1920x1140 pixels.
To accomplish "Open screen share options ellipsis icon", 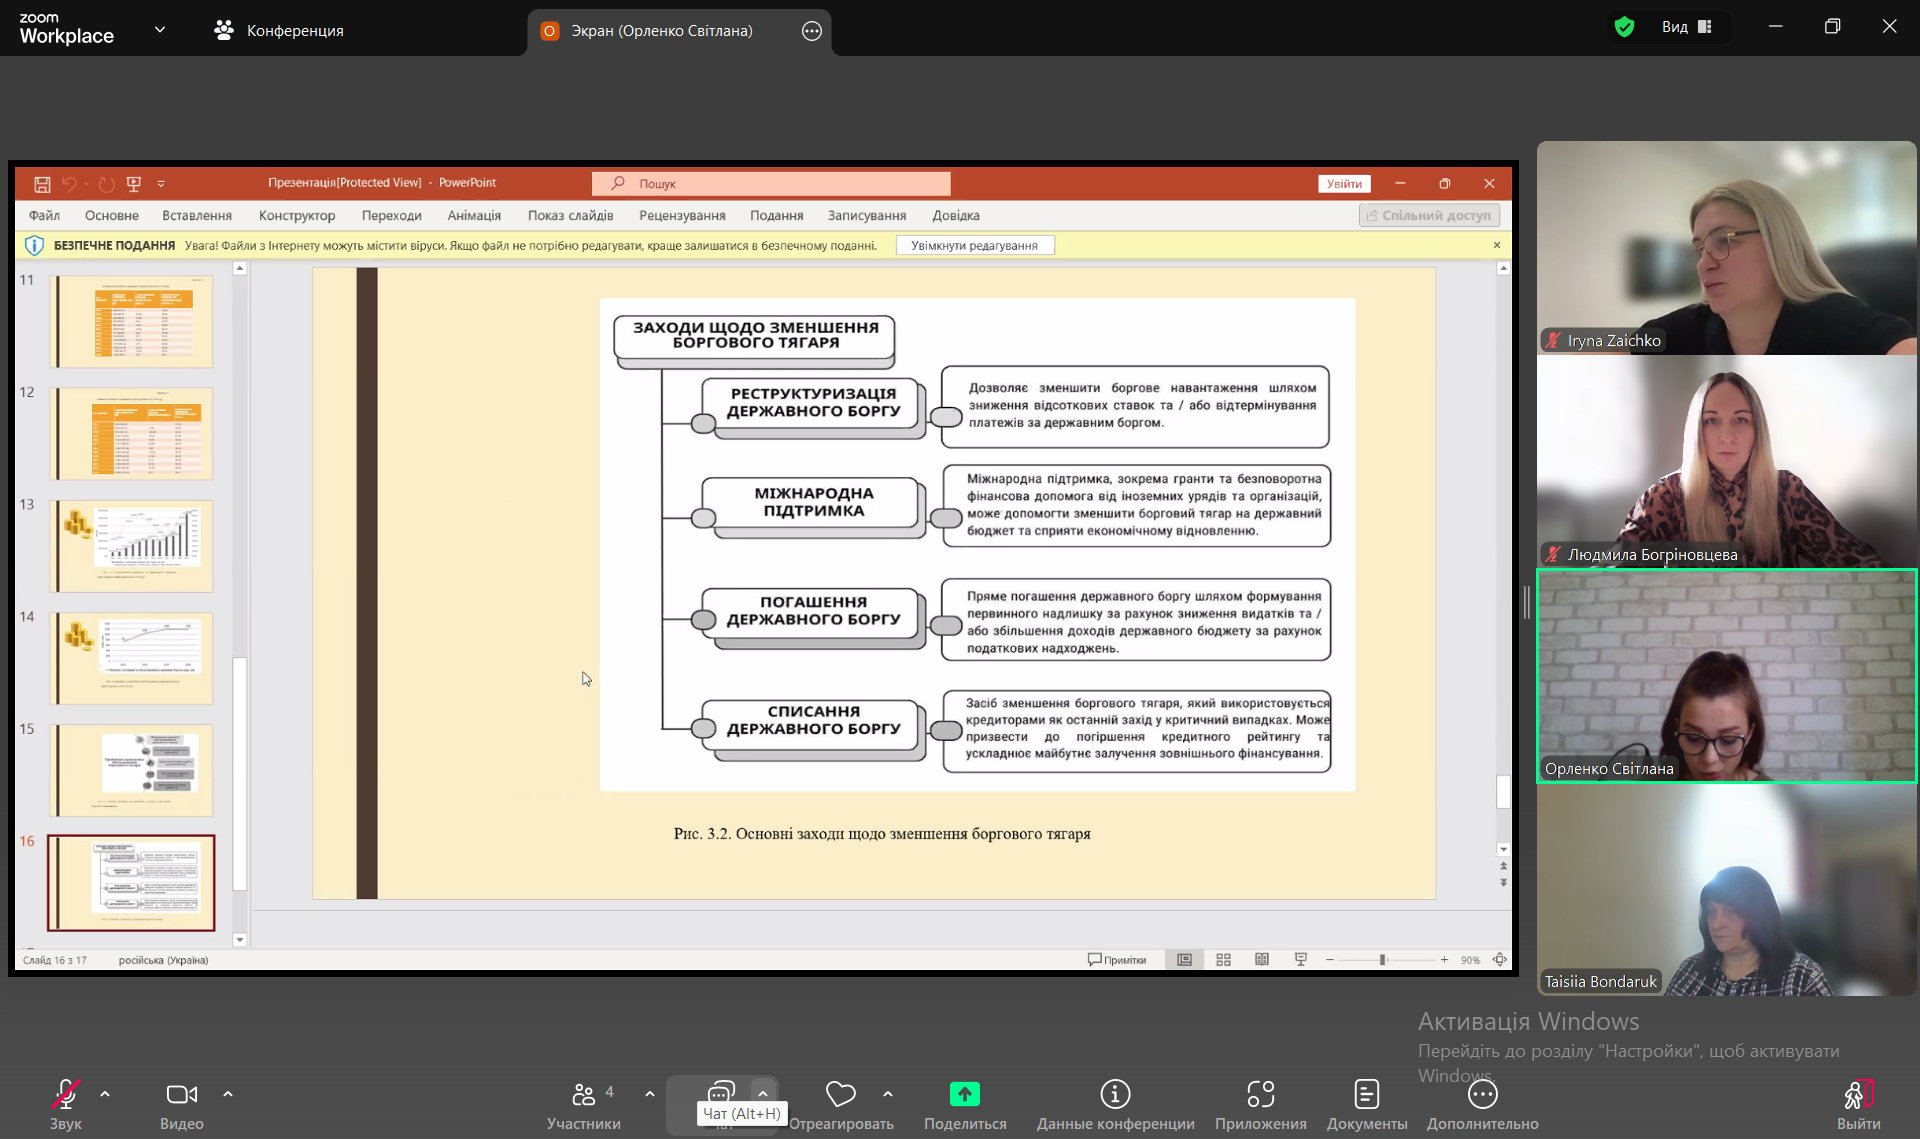I will (812, 31).
